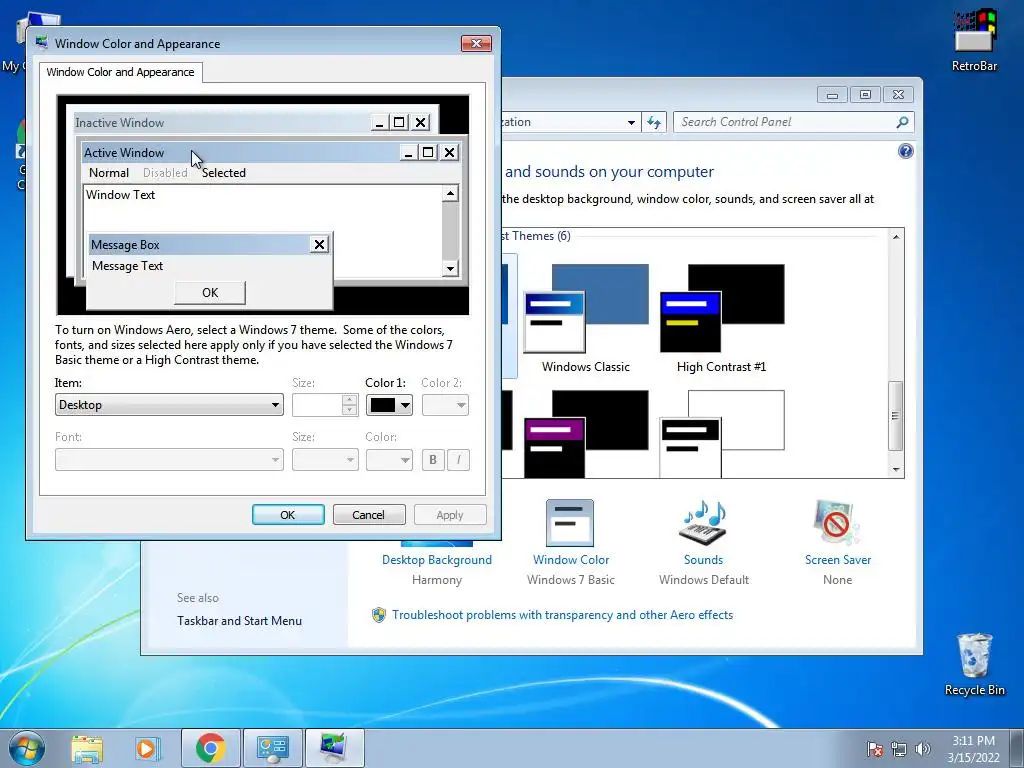Select the High Contrast #1 theme
The width and height of the screenshot is (1024, 768).
click(x=722, y=319)
